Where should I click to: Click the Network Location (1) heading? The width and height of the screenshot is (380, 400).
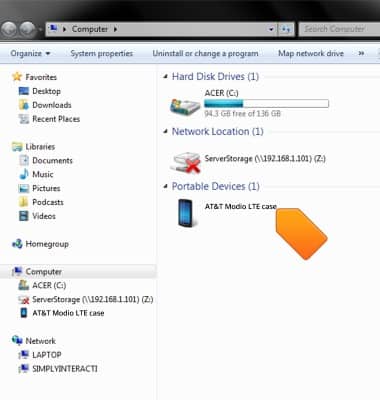click(x=217, y=132)
